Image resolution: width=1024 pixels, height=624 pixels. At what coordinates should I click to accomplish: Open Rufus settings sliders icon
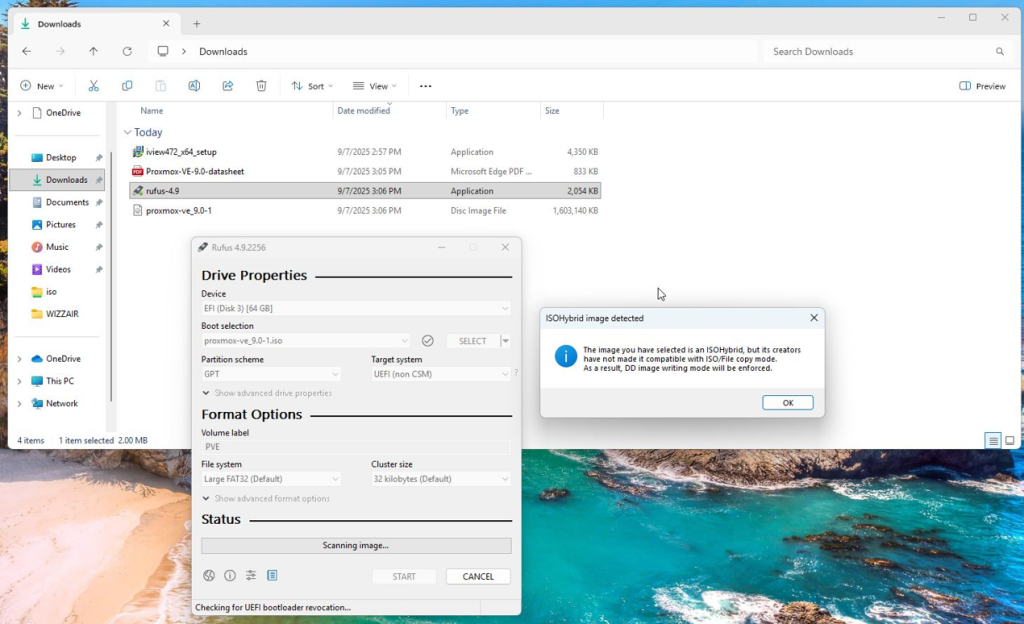click(x=251, y=576)
